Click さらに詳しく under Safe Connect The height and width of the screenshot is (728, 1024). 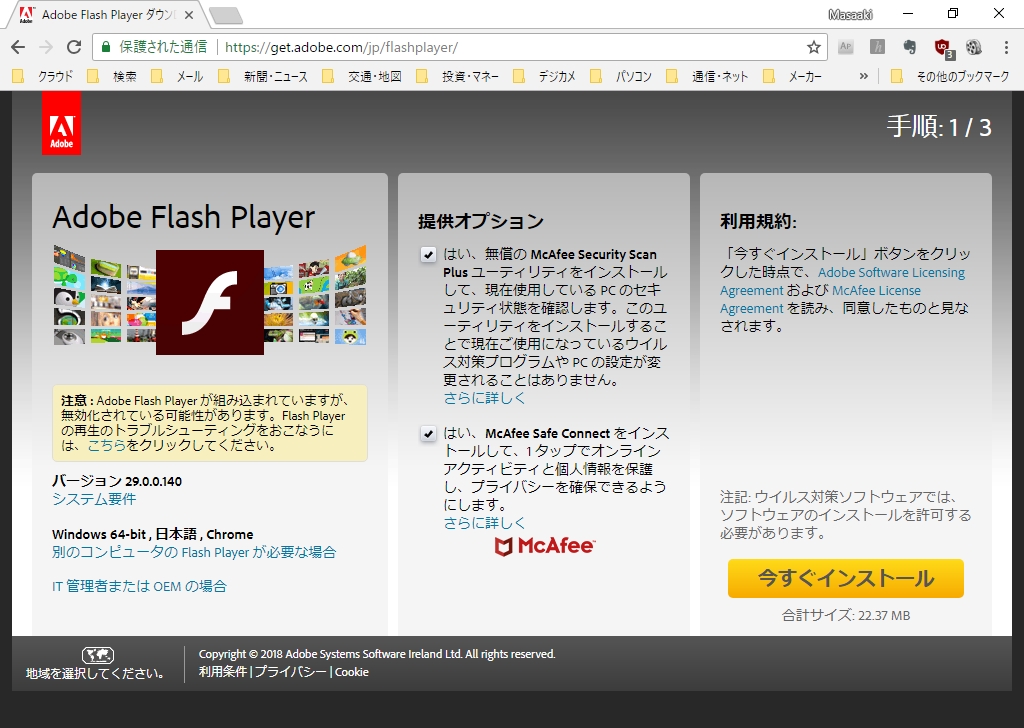tap(484, 522)
